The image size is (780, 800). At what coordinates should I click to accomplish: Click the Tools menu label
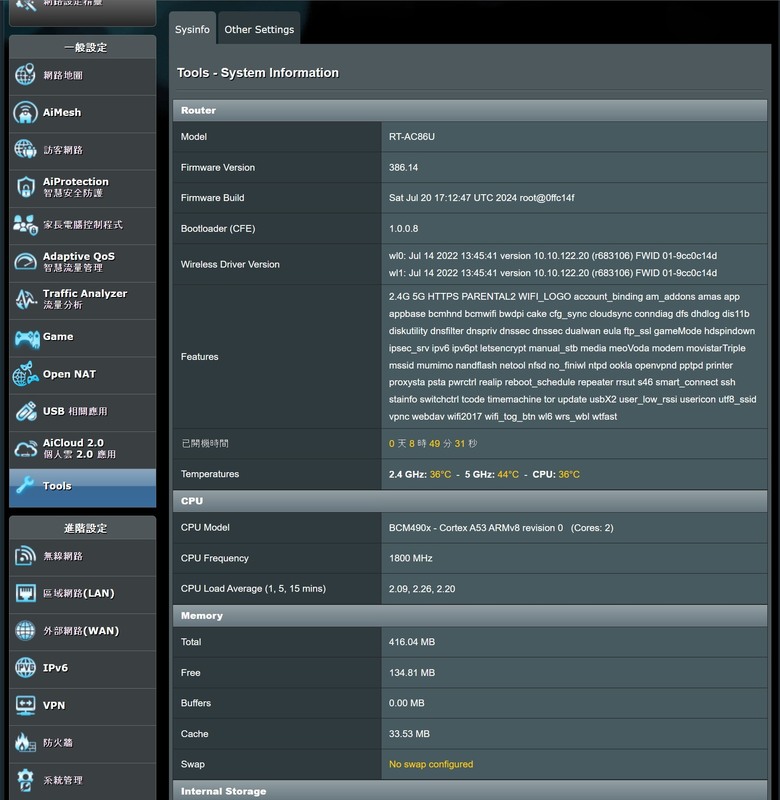coord(57,486)
